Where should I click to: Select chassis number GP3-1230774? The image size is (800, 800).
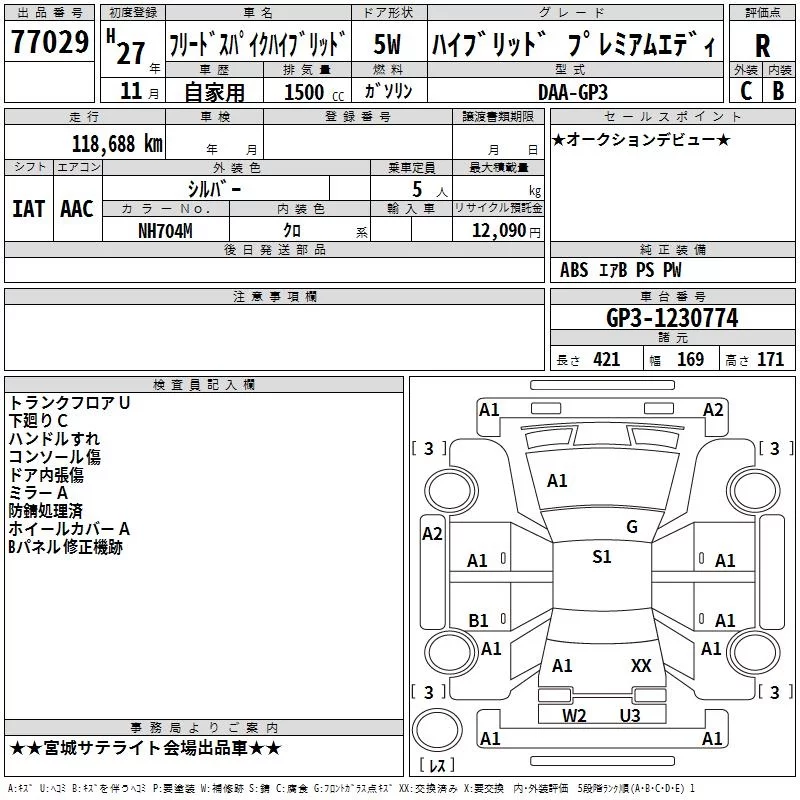[x=672, y=318]
